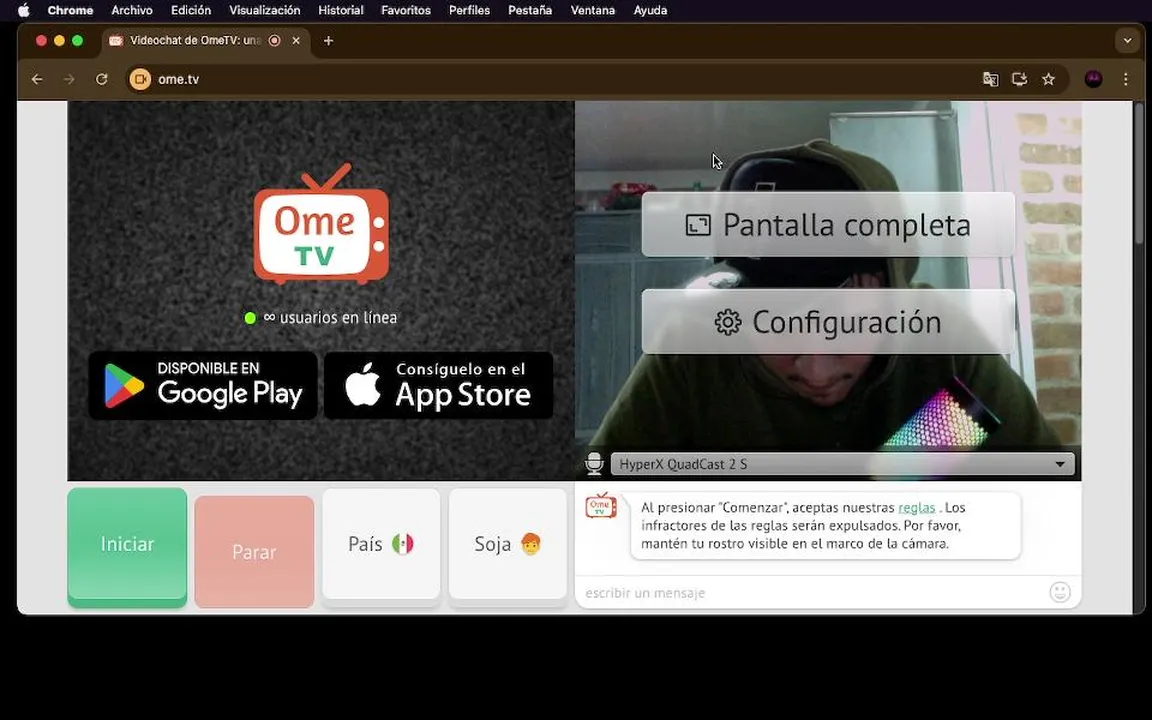Reload the ome.tv page

tap(101, 79)
